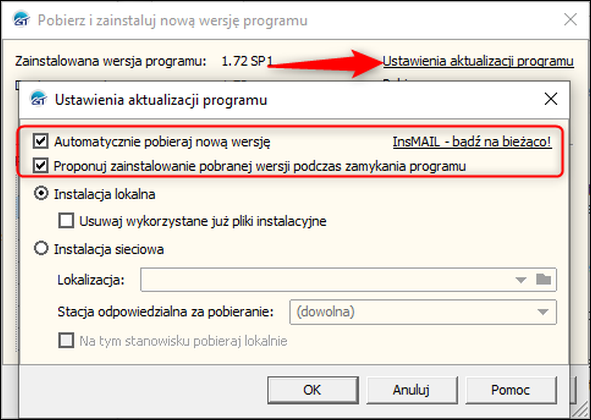Open the InsMAIL - bądź na bieżąco! link
The width and height of the screenshot is (591, 420).
[x=472, y=142]
